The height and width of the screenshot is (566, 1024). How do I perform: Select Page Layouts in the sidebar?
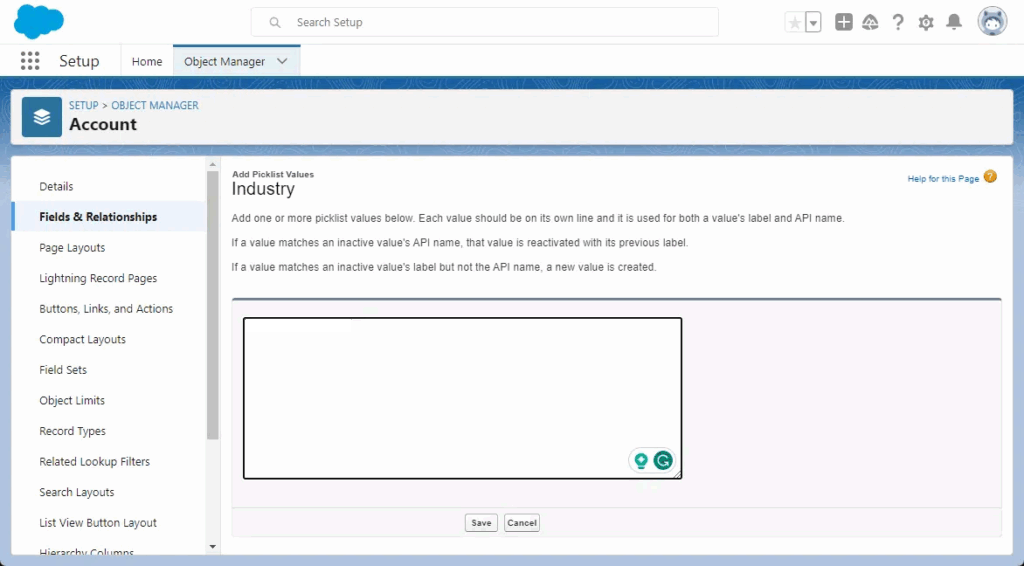click(72, 248)
